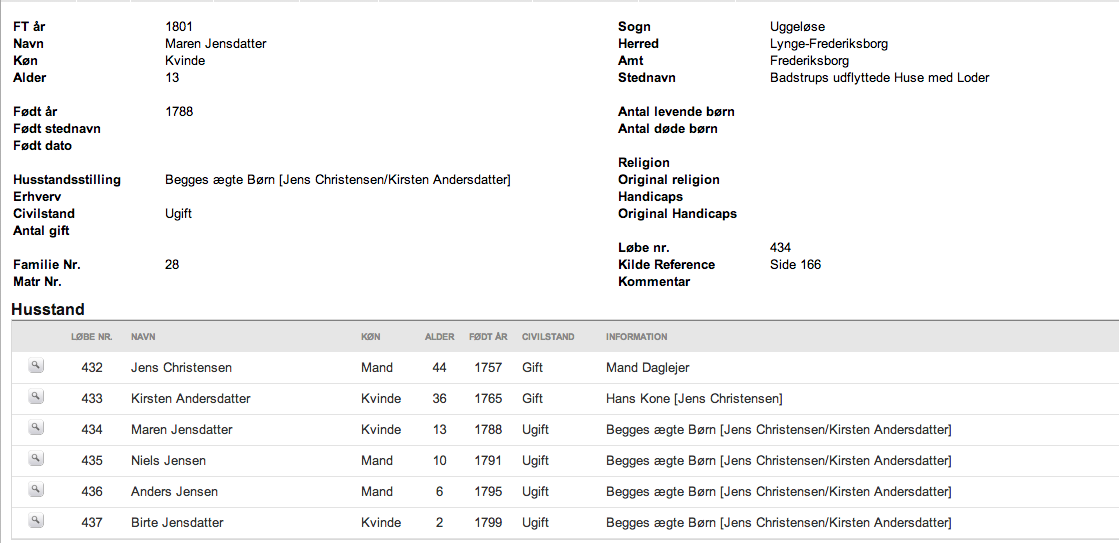This screenshot has height=543, width=1119.
Task: Click the Husstand section heading
Action: point(48,309)
